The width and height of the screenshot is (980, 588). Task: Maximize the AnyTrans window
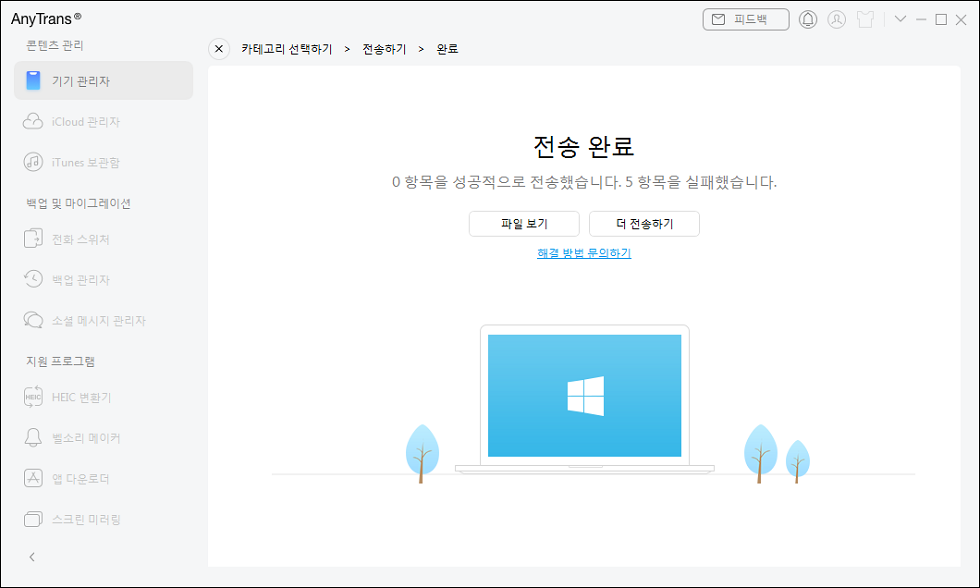tap(941, 19)
